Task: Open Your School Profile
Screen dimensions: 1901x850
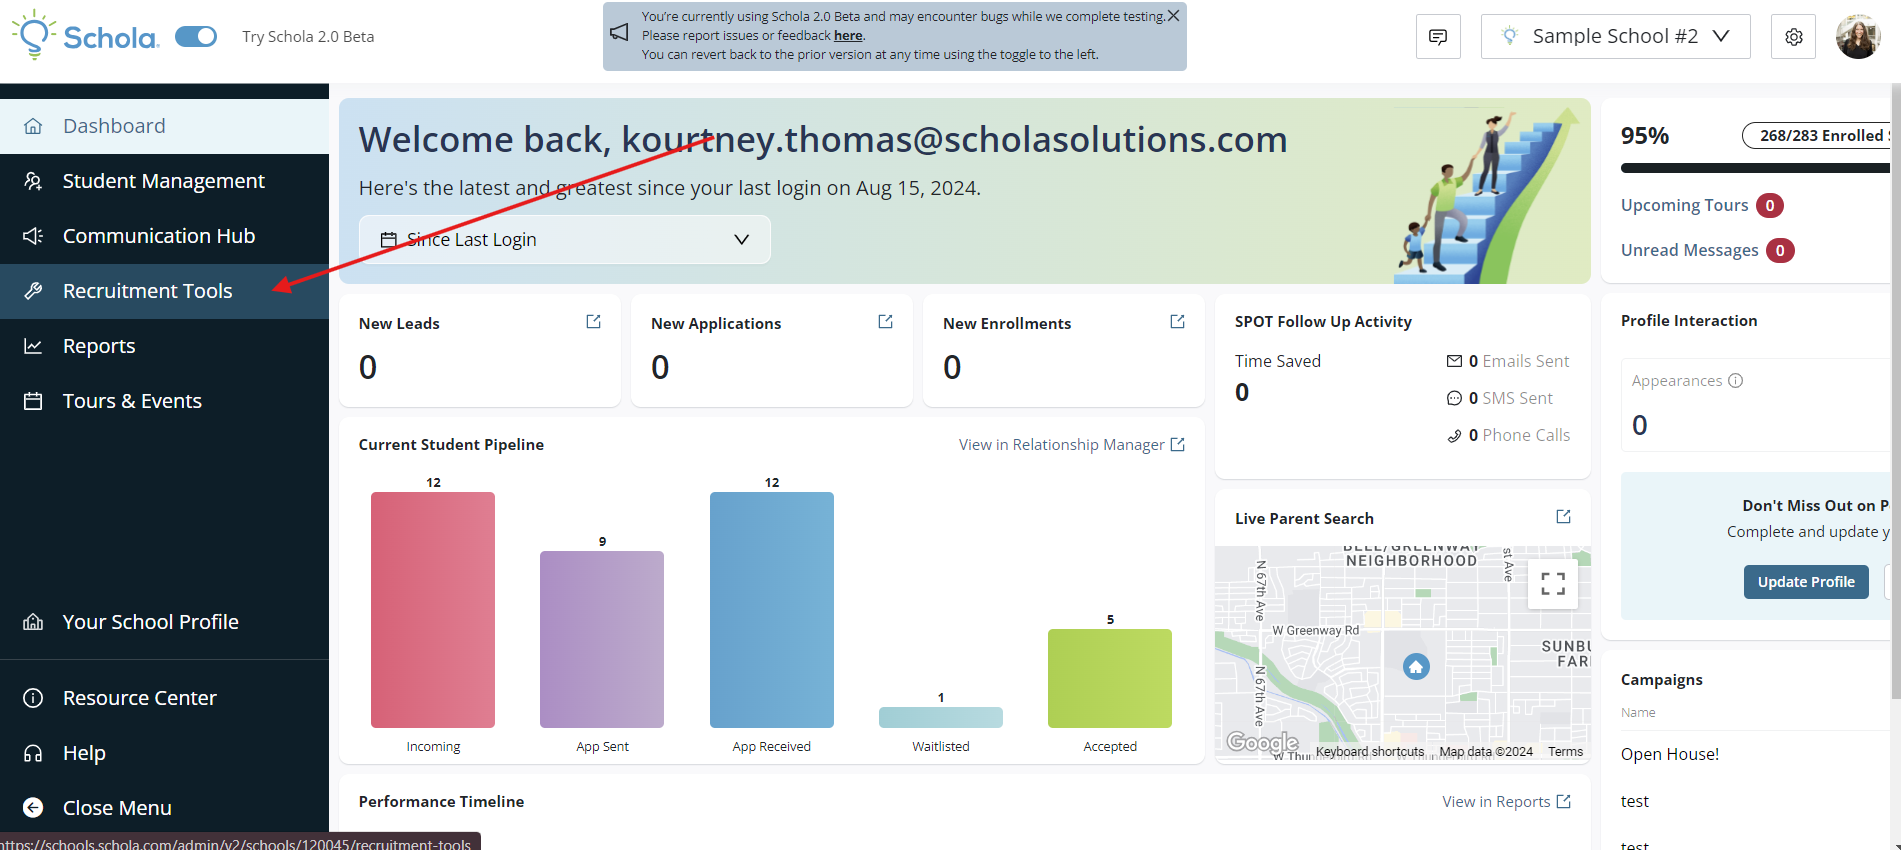Action: click(x=164, y=622)
